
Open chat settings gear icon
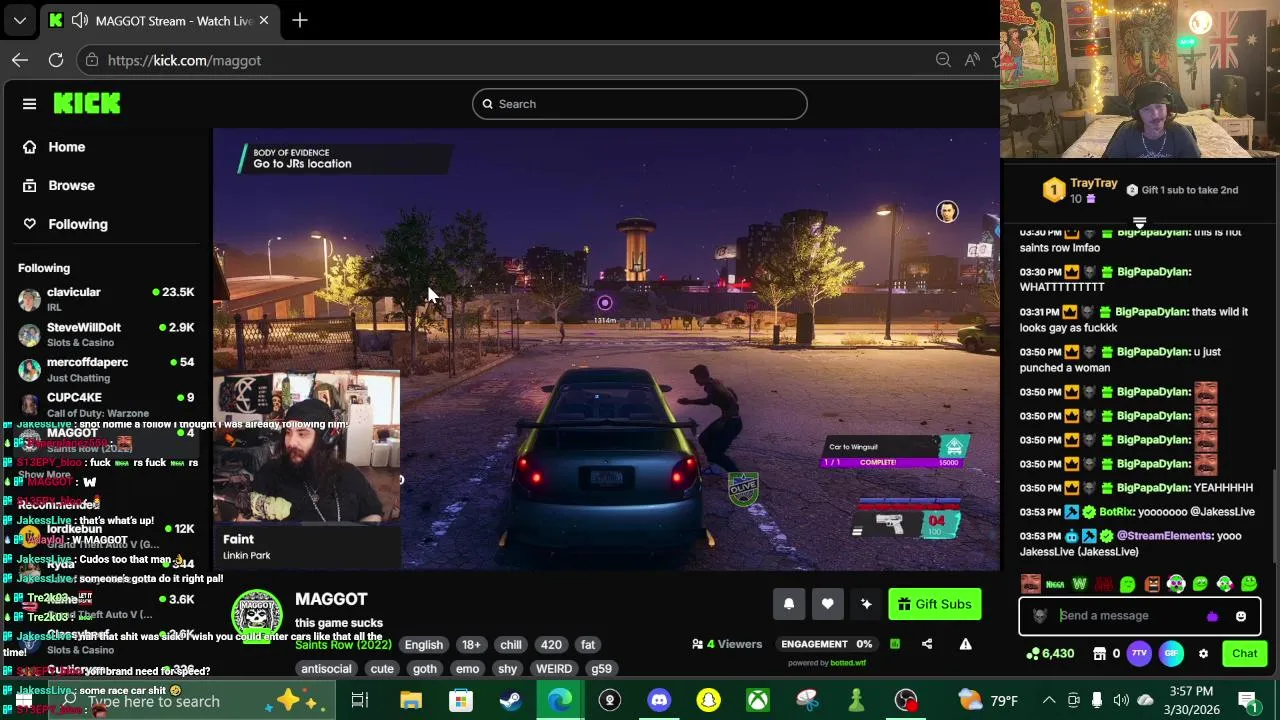[1203, 654]
